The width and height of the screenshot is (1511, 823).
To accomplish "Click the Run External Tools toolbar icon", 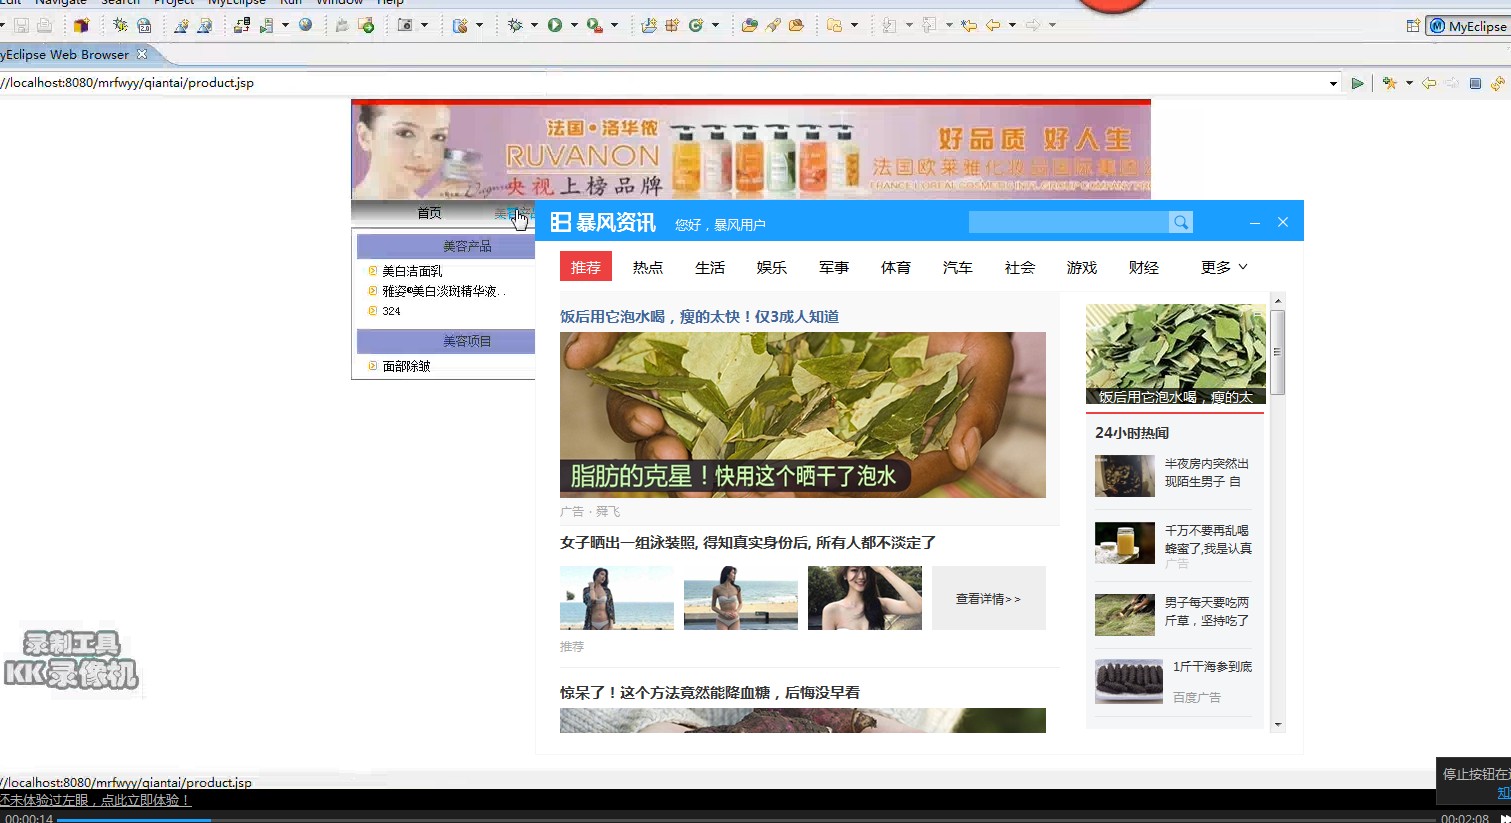I will (594, 25).
